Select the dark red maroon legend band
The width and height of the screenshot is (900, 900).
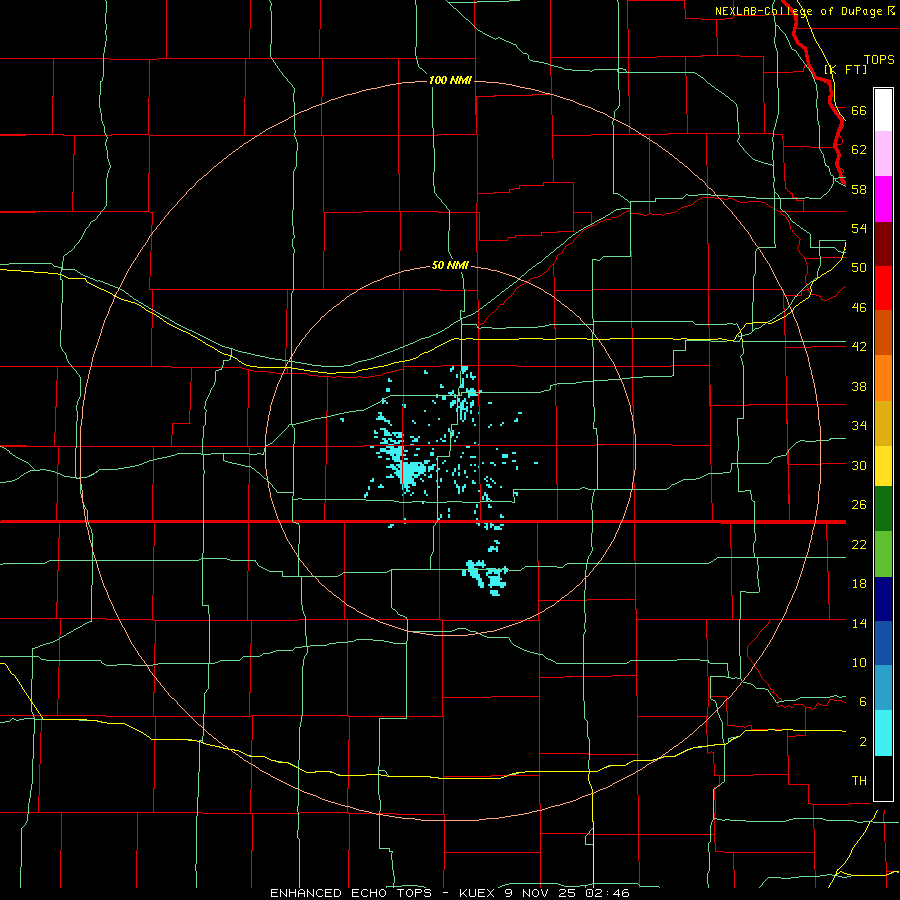(883, 244)
